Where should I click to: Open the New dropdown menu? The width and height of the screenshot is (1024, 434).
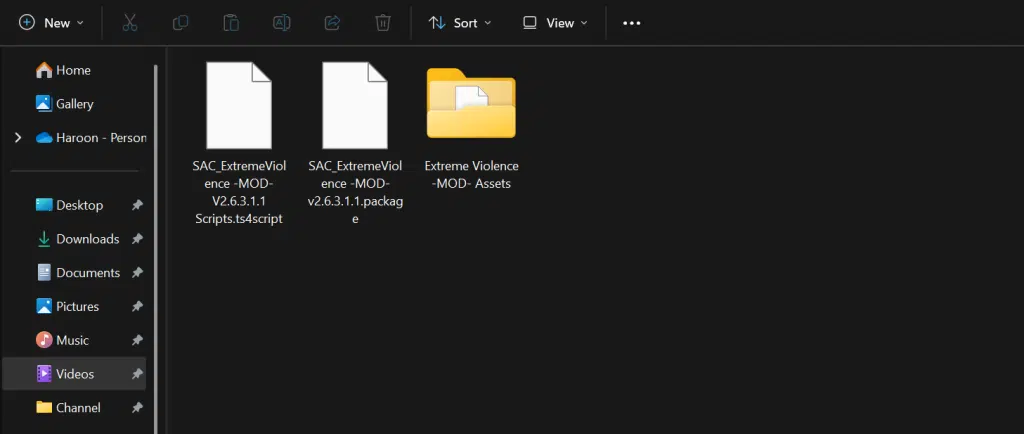(51, 22)
